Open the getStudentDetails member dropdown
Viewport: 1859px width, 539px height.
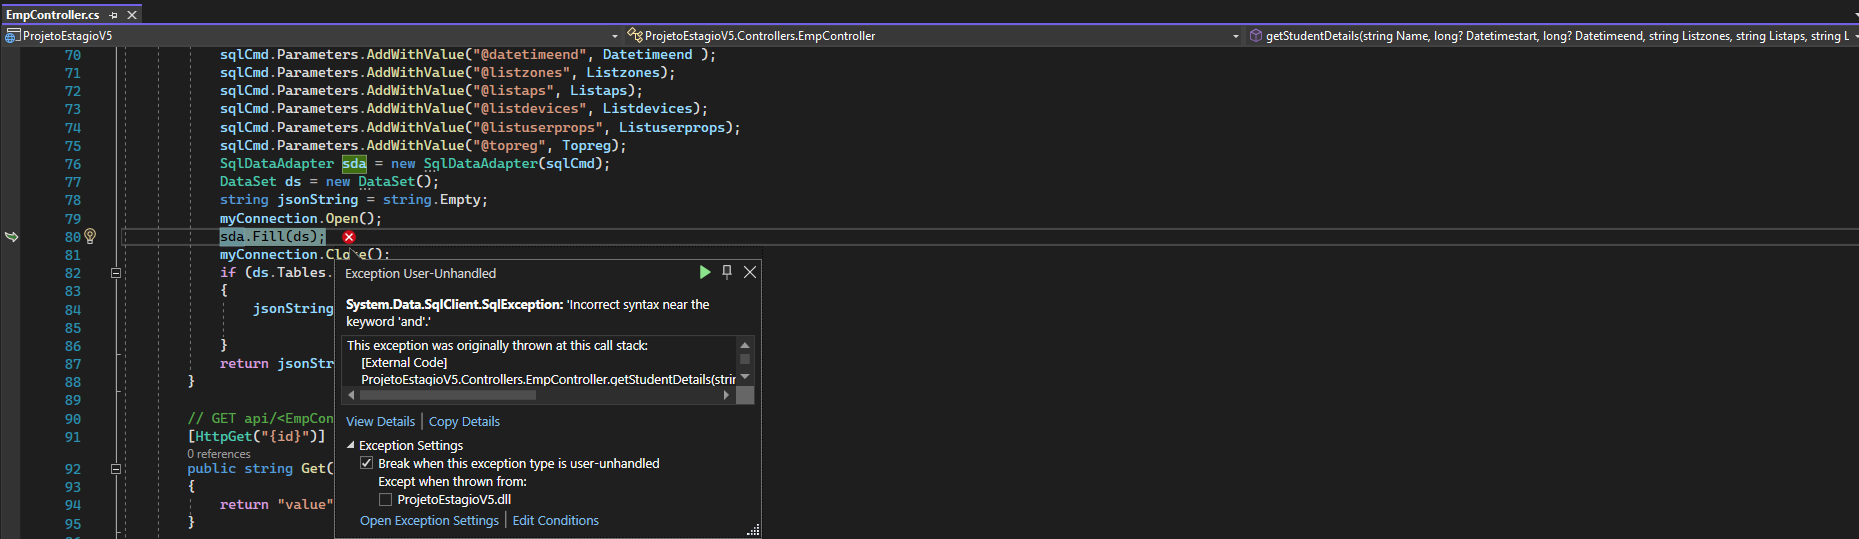tap(1855, 36)
